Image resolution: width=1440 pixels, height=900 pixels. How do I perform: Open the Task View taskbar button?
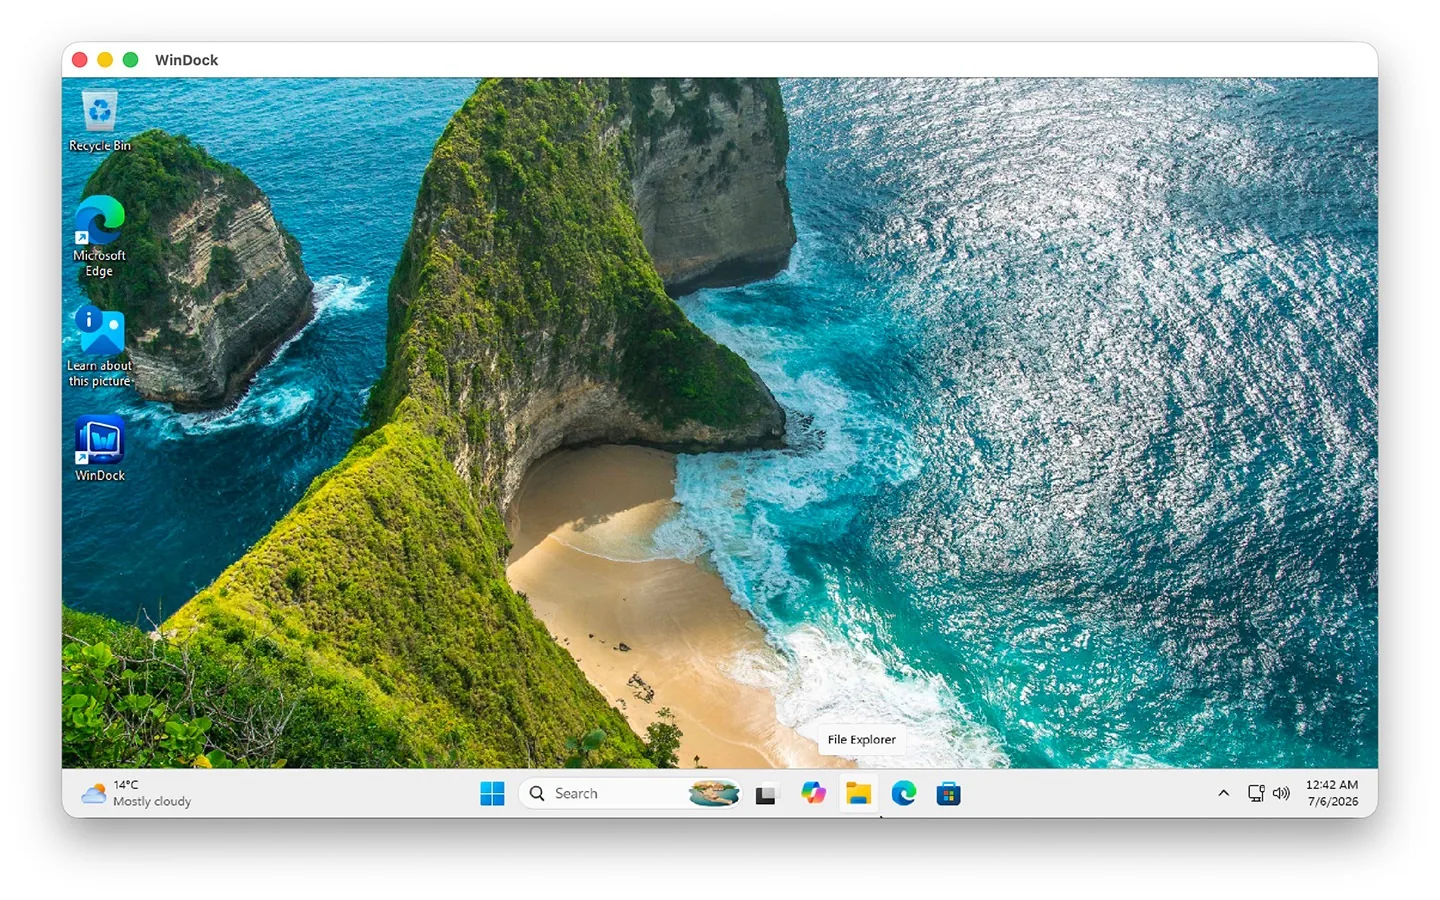(x=766, y=794)
